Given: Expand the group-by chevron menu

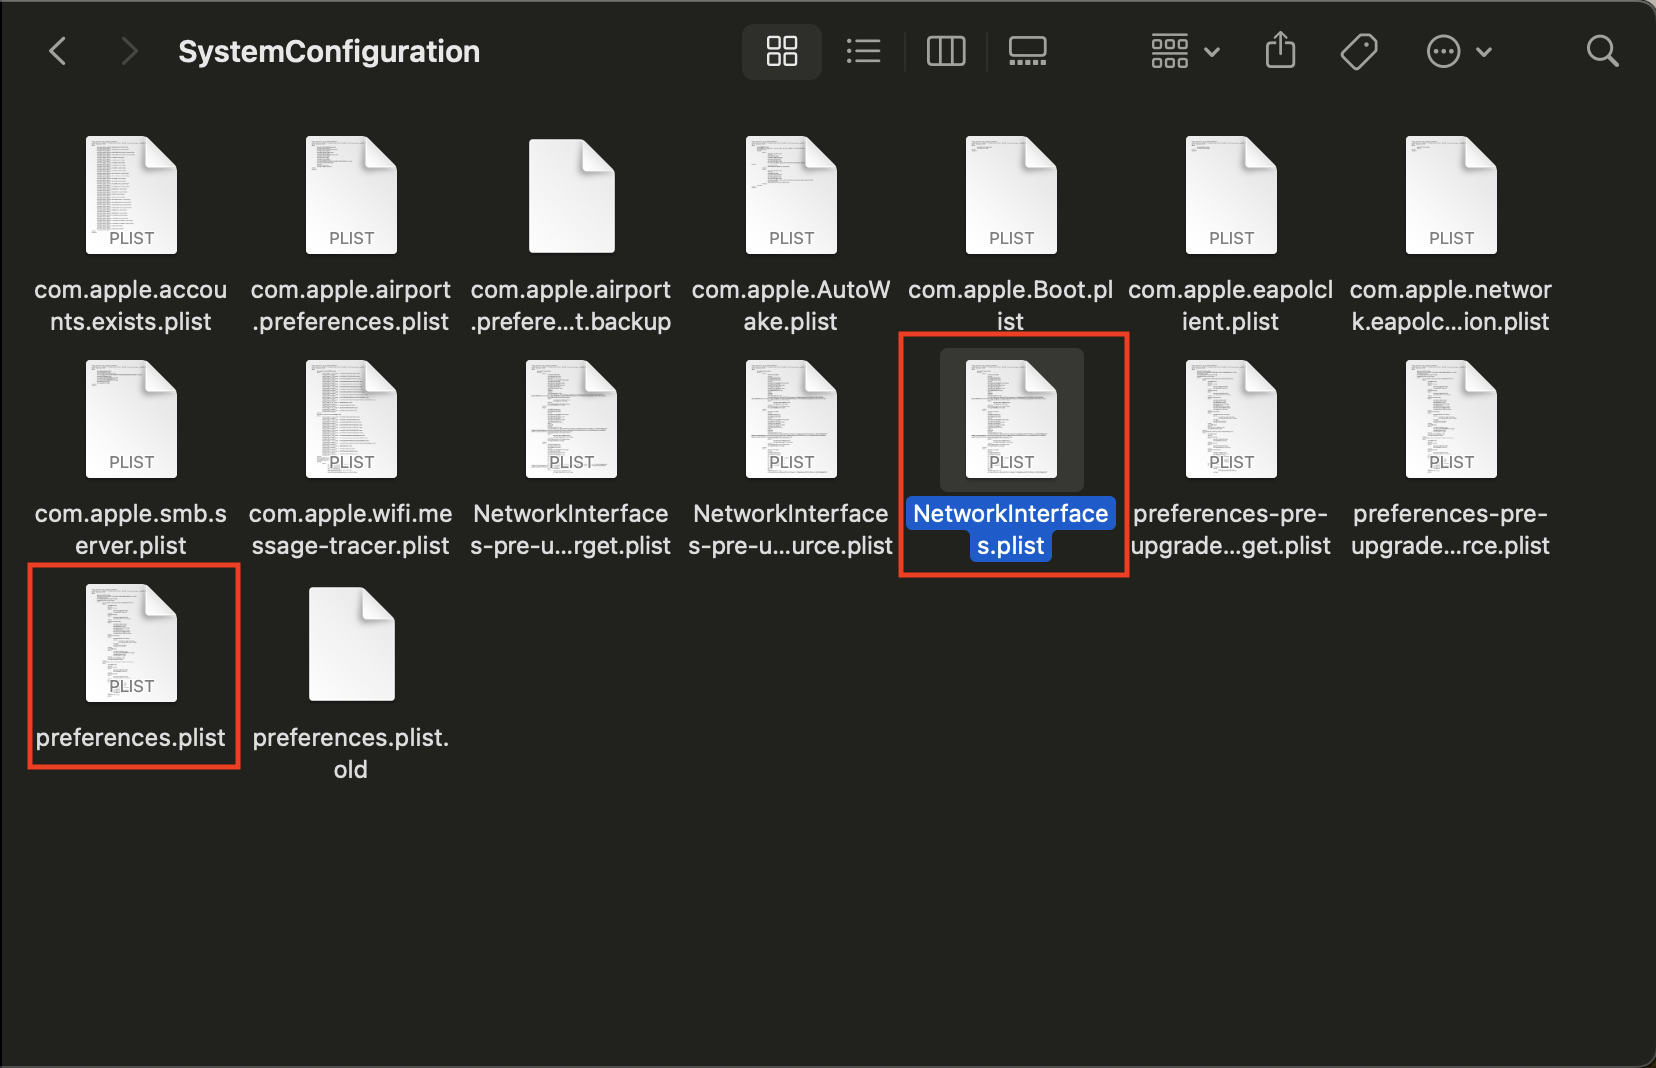Looking at the screenshot, I should (x=1212, y=52).
